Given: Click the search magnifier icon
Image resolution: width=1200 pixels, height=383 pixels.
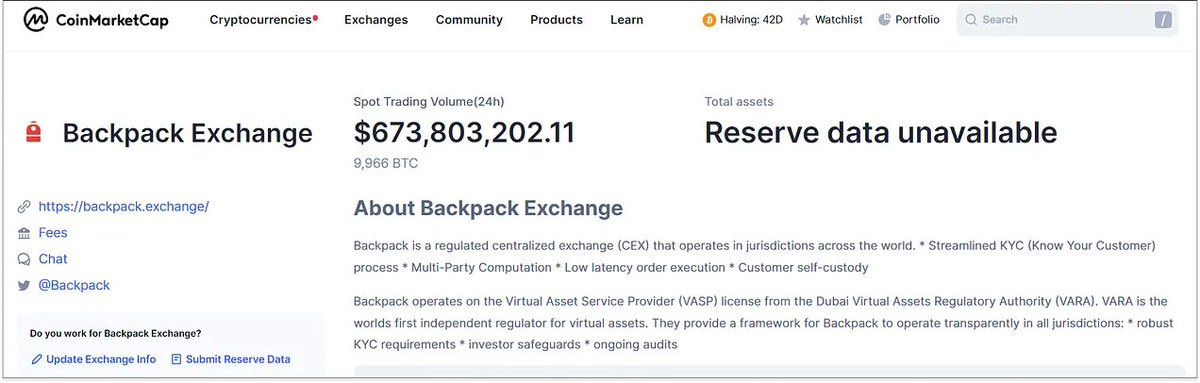Looking at the screenshot, I should pos(971,20).
